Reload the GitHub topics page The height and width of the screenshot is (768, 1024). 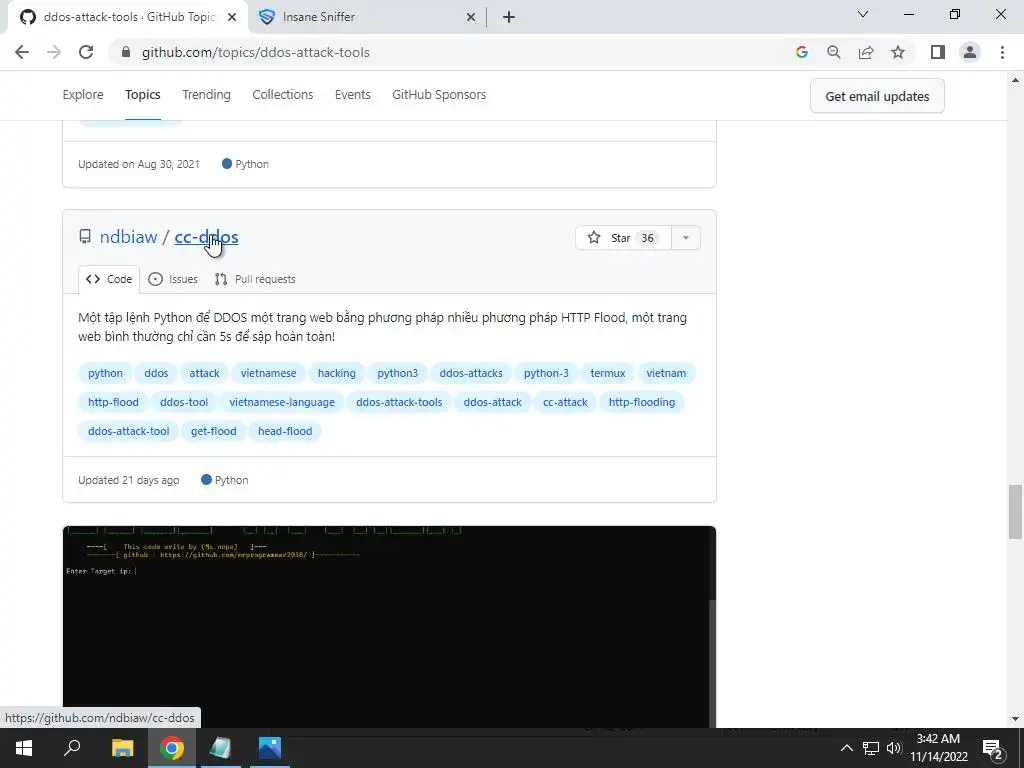point(86,52)
